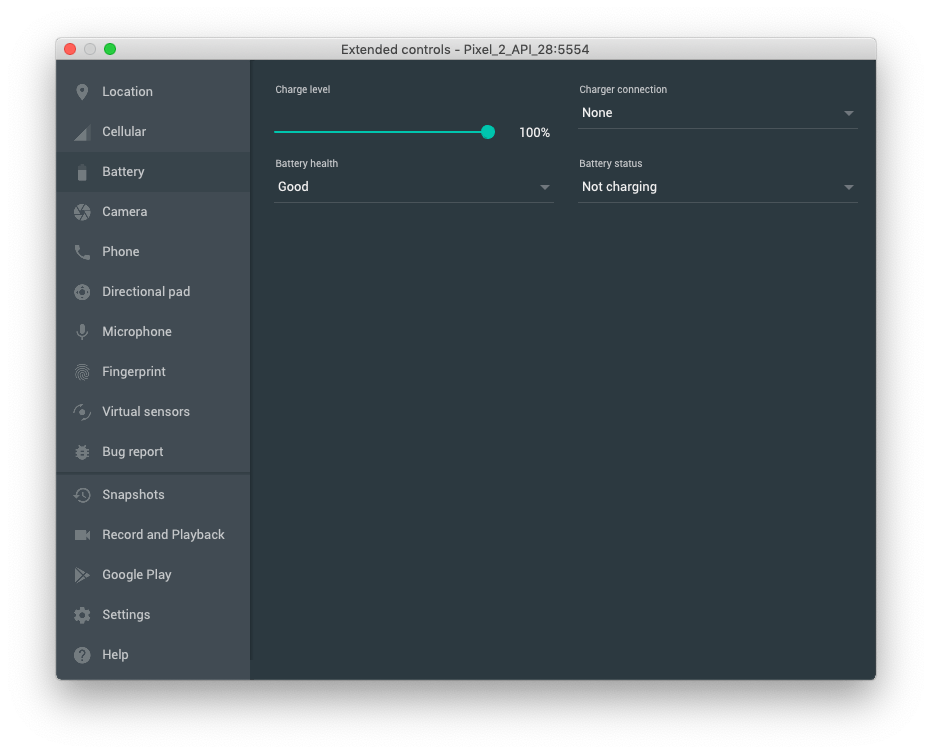932x754 pixels.
Task: Click the Camera aperture icon
Action: pos(82,212)
